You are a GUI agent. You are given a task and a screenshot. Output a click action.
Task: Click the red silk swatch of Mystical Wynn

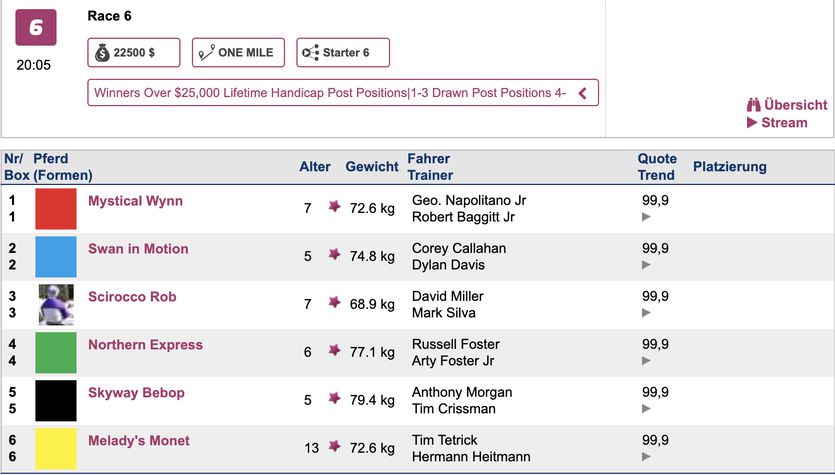tap(56, 209)
